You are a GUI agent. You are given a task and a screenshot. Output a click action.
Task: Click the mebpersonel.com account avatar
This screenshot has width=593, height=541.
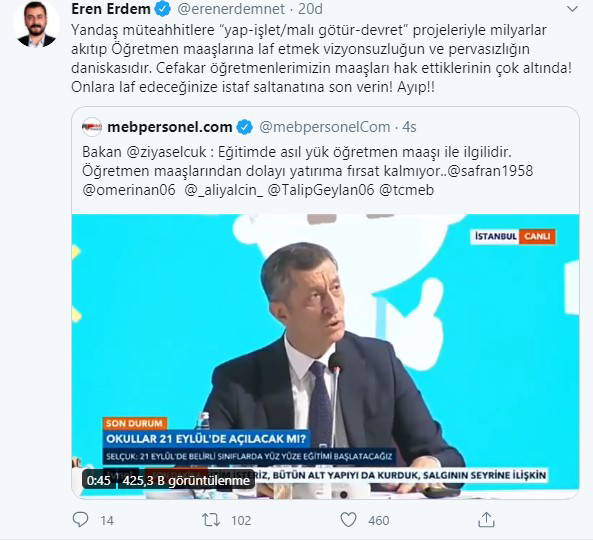tap(92, 127)
